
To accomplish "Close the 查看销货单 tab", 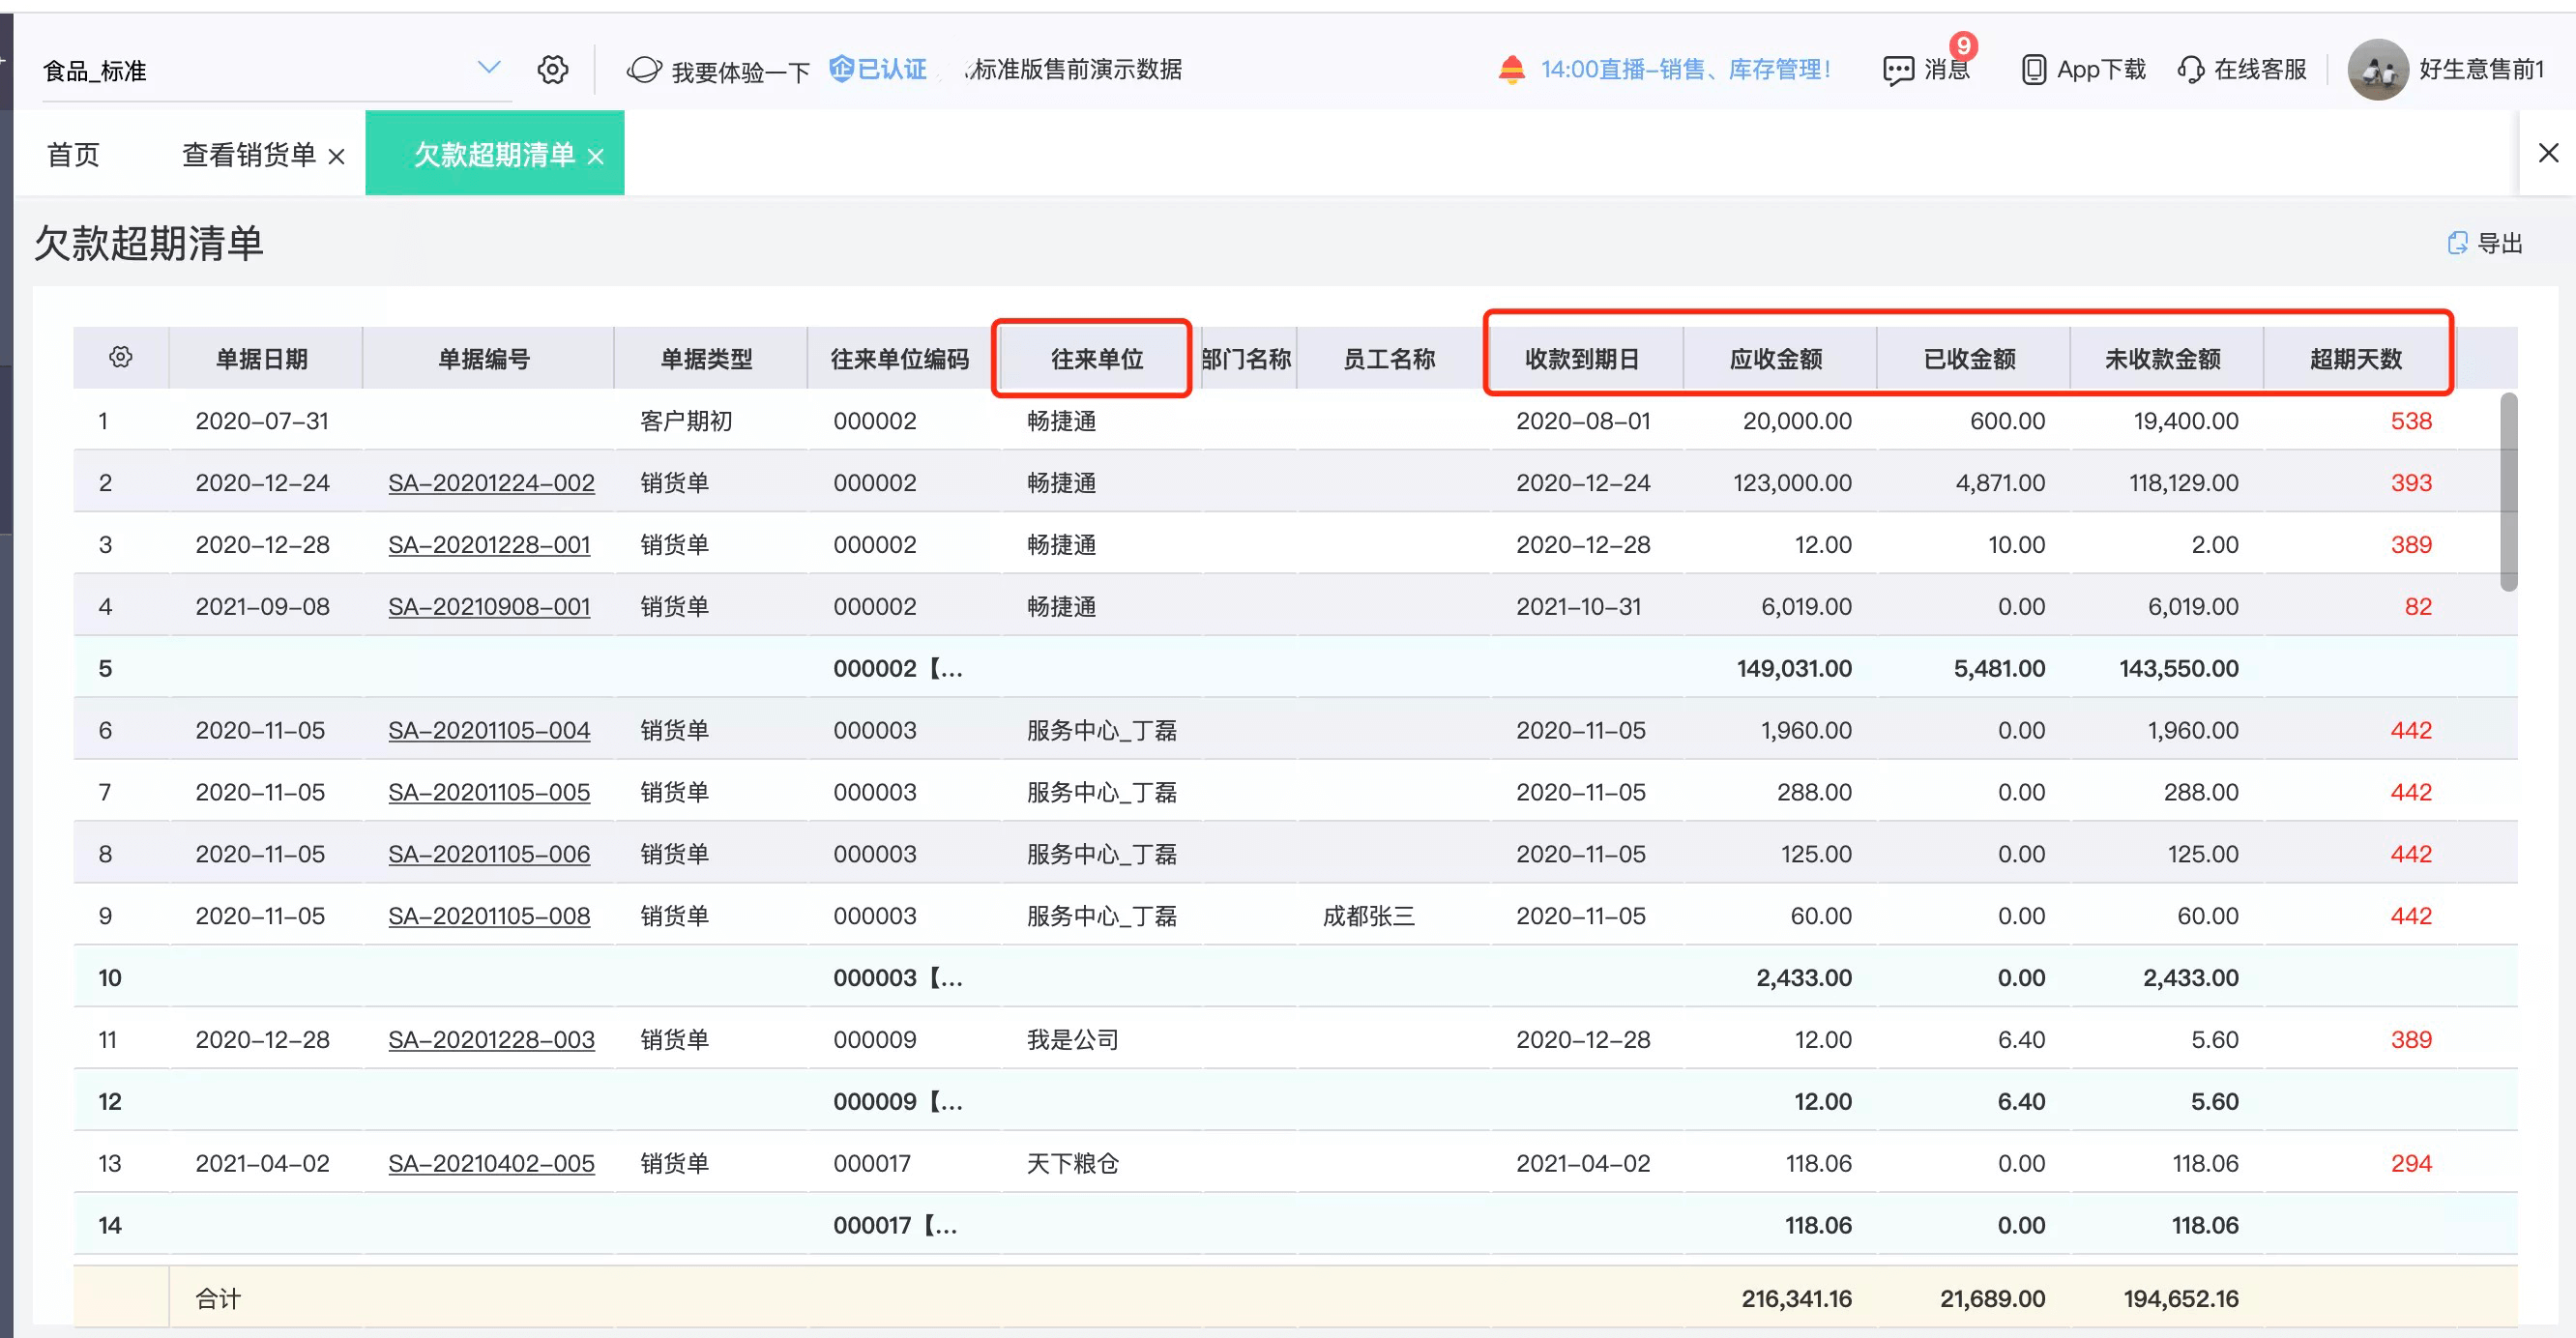I will (336, 157).
